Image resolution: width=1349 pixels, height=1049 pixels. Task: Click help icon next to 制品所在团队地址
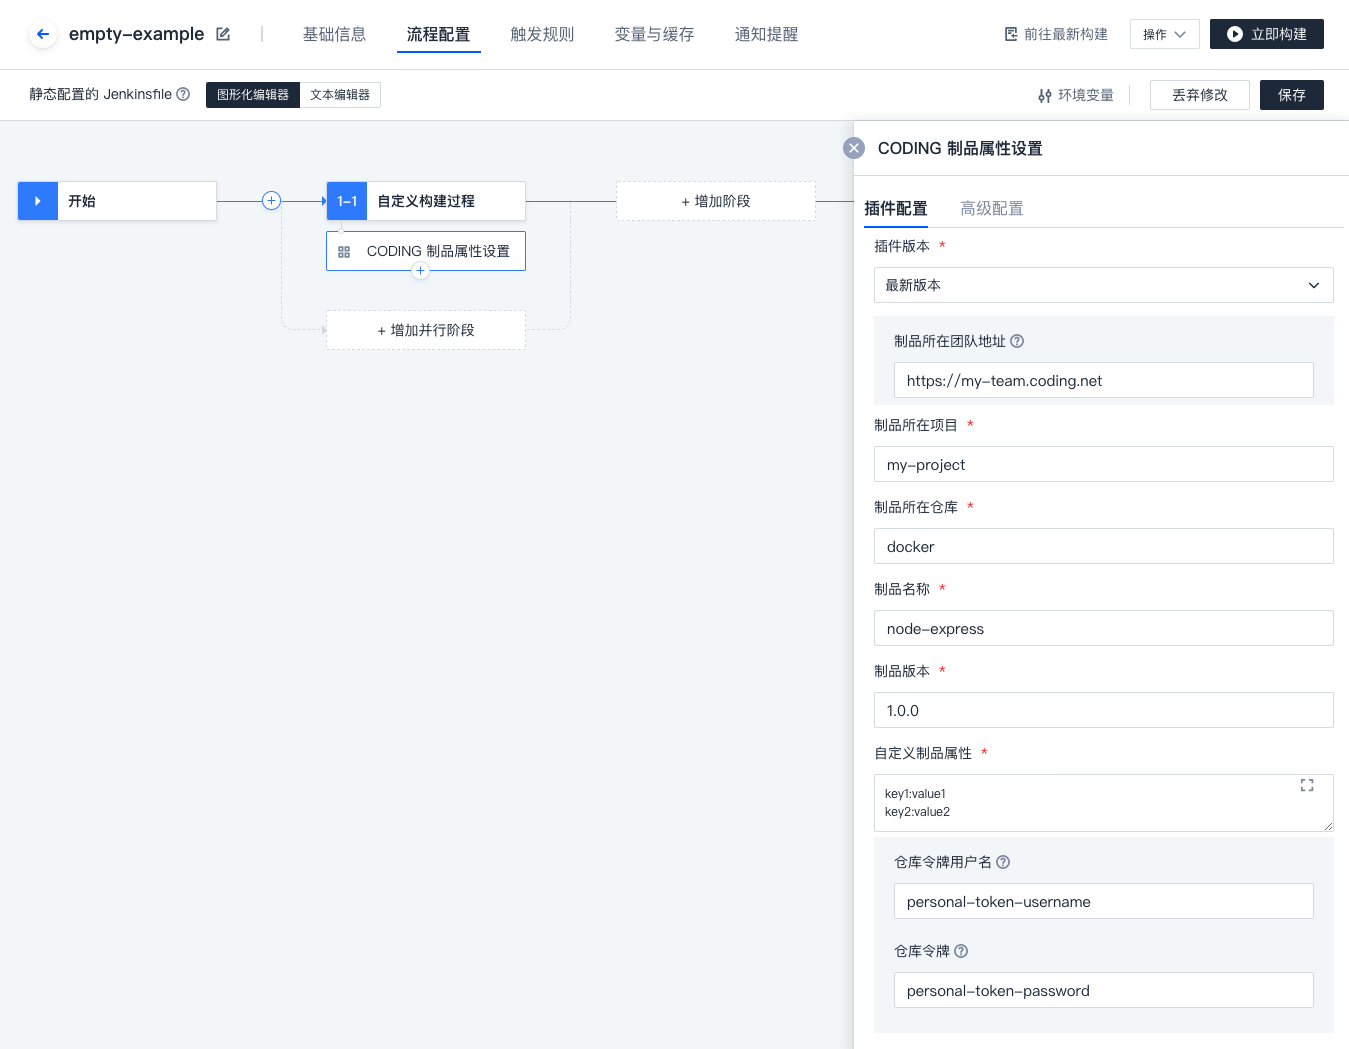[1017, 341]
